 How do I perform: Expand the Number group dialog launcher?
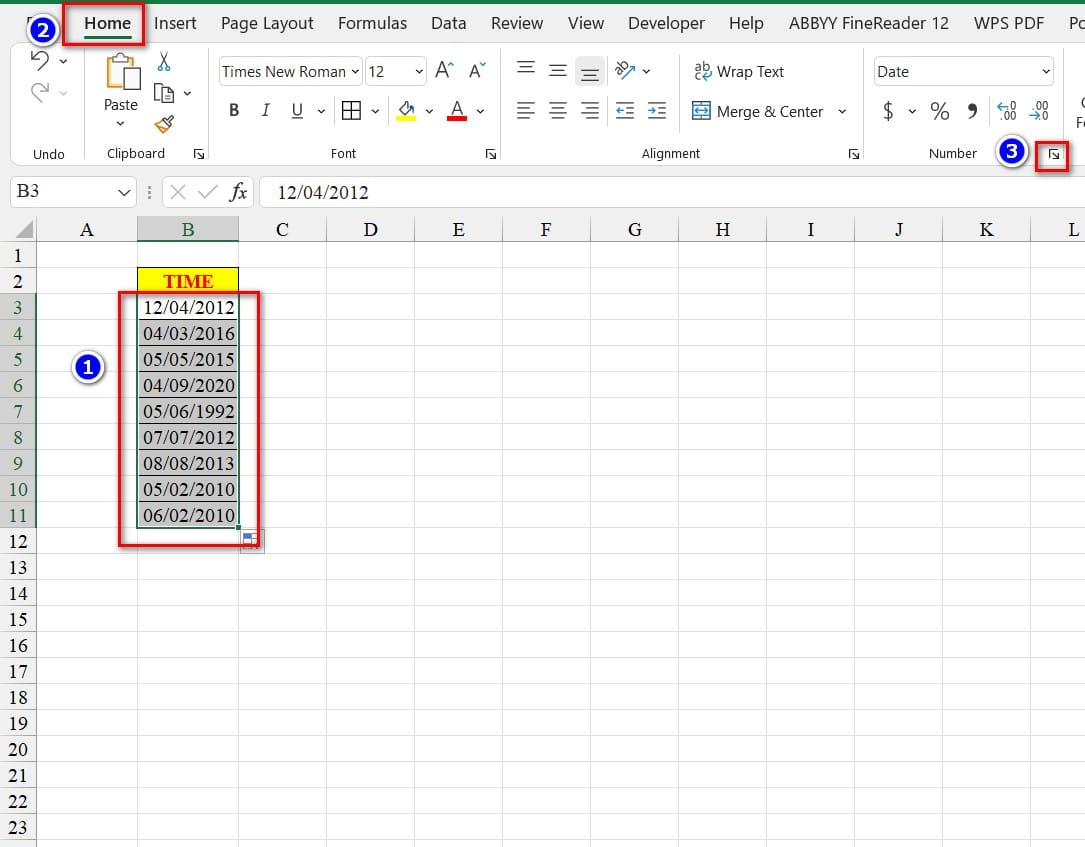click(1053, 155)
